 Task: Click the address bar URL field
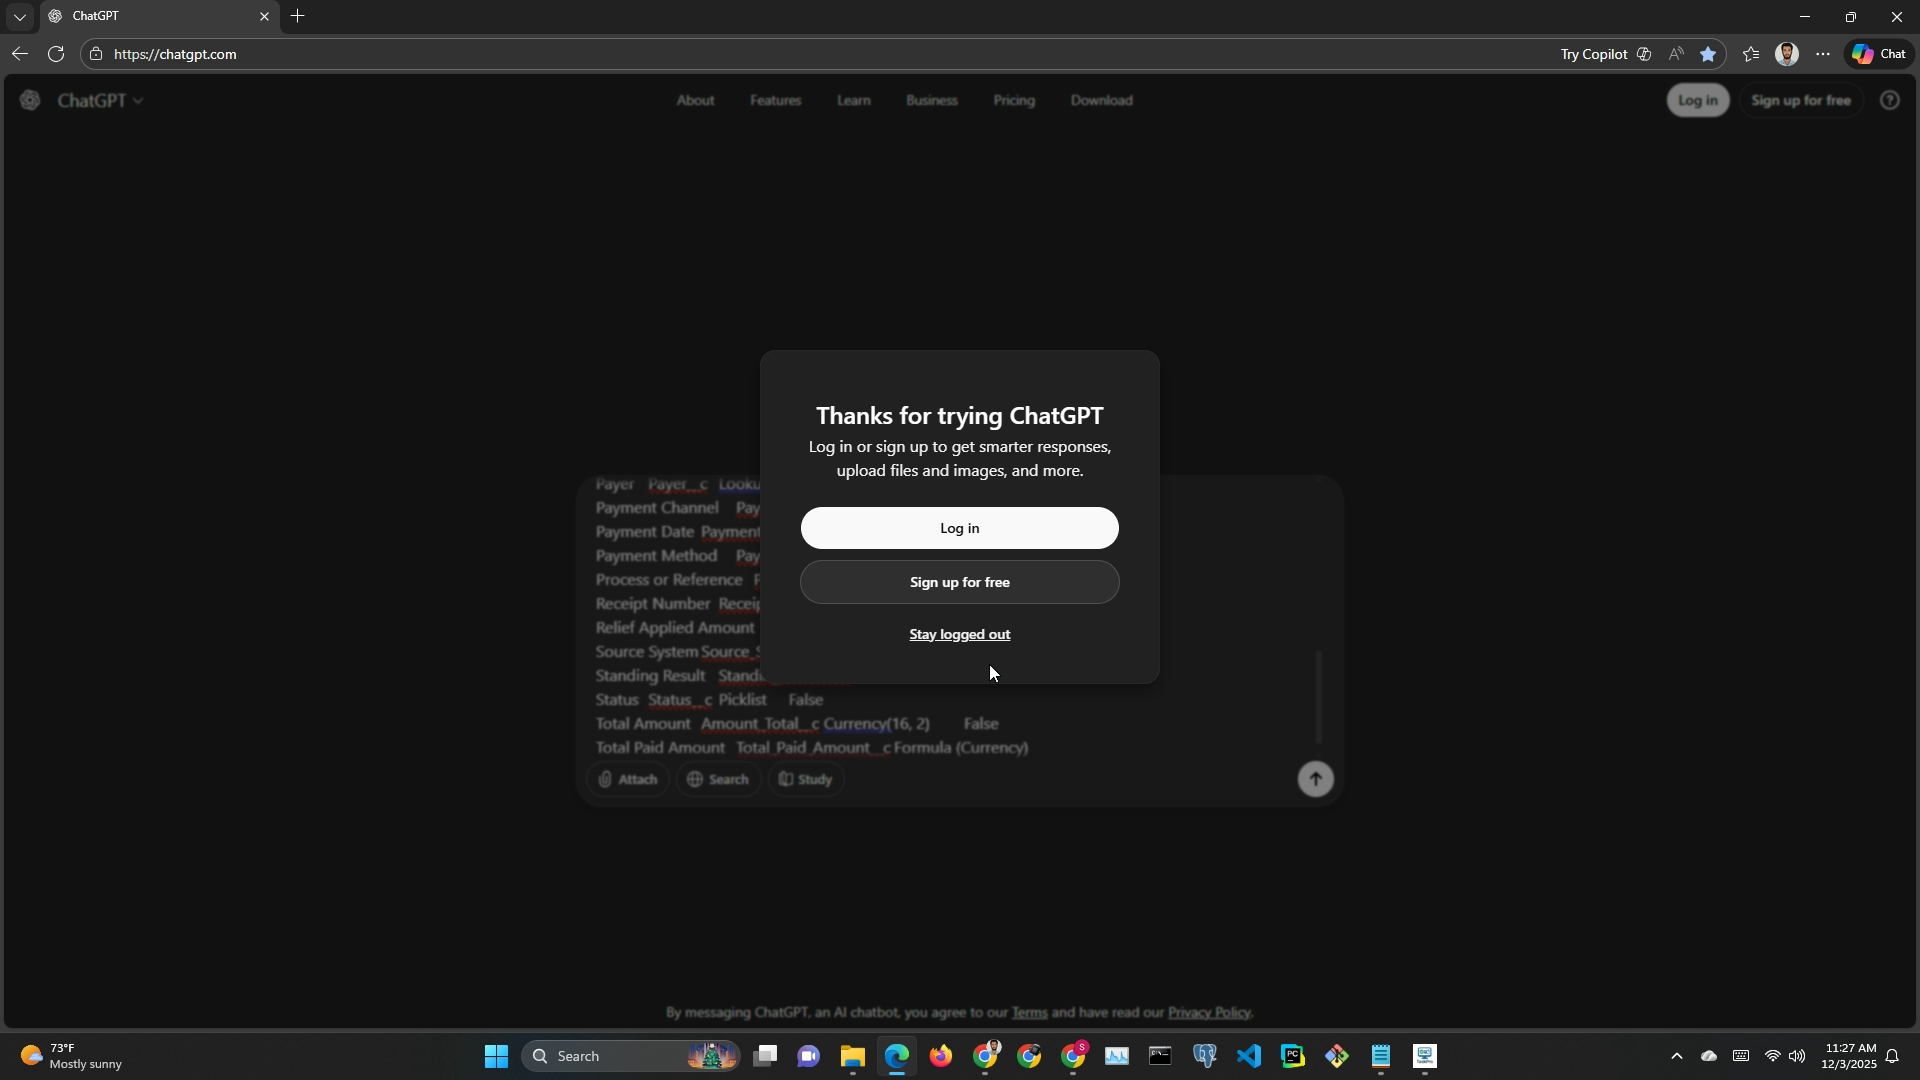(600, 54)
